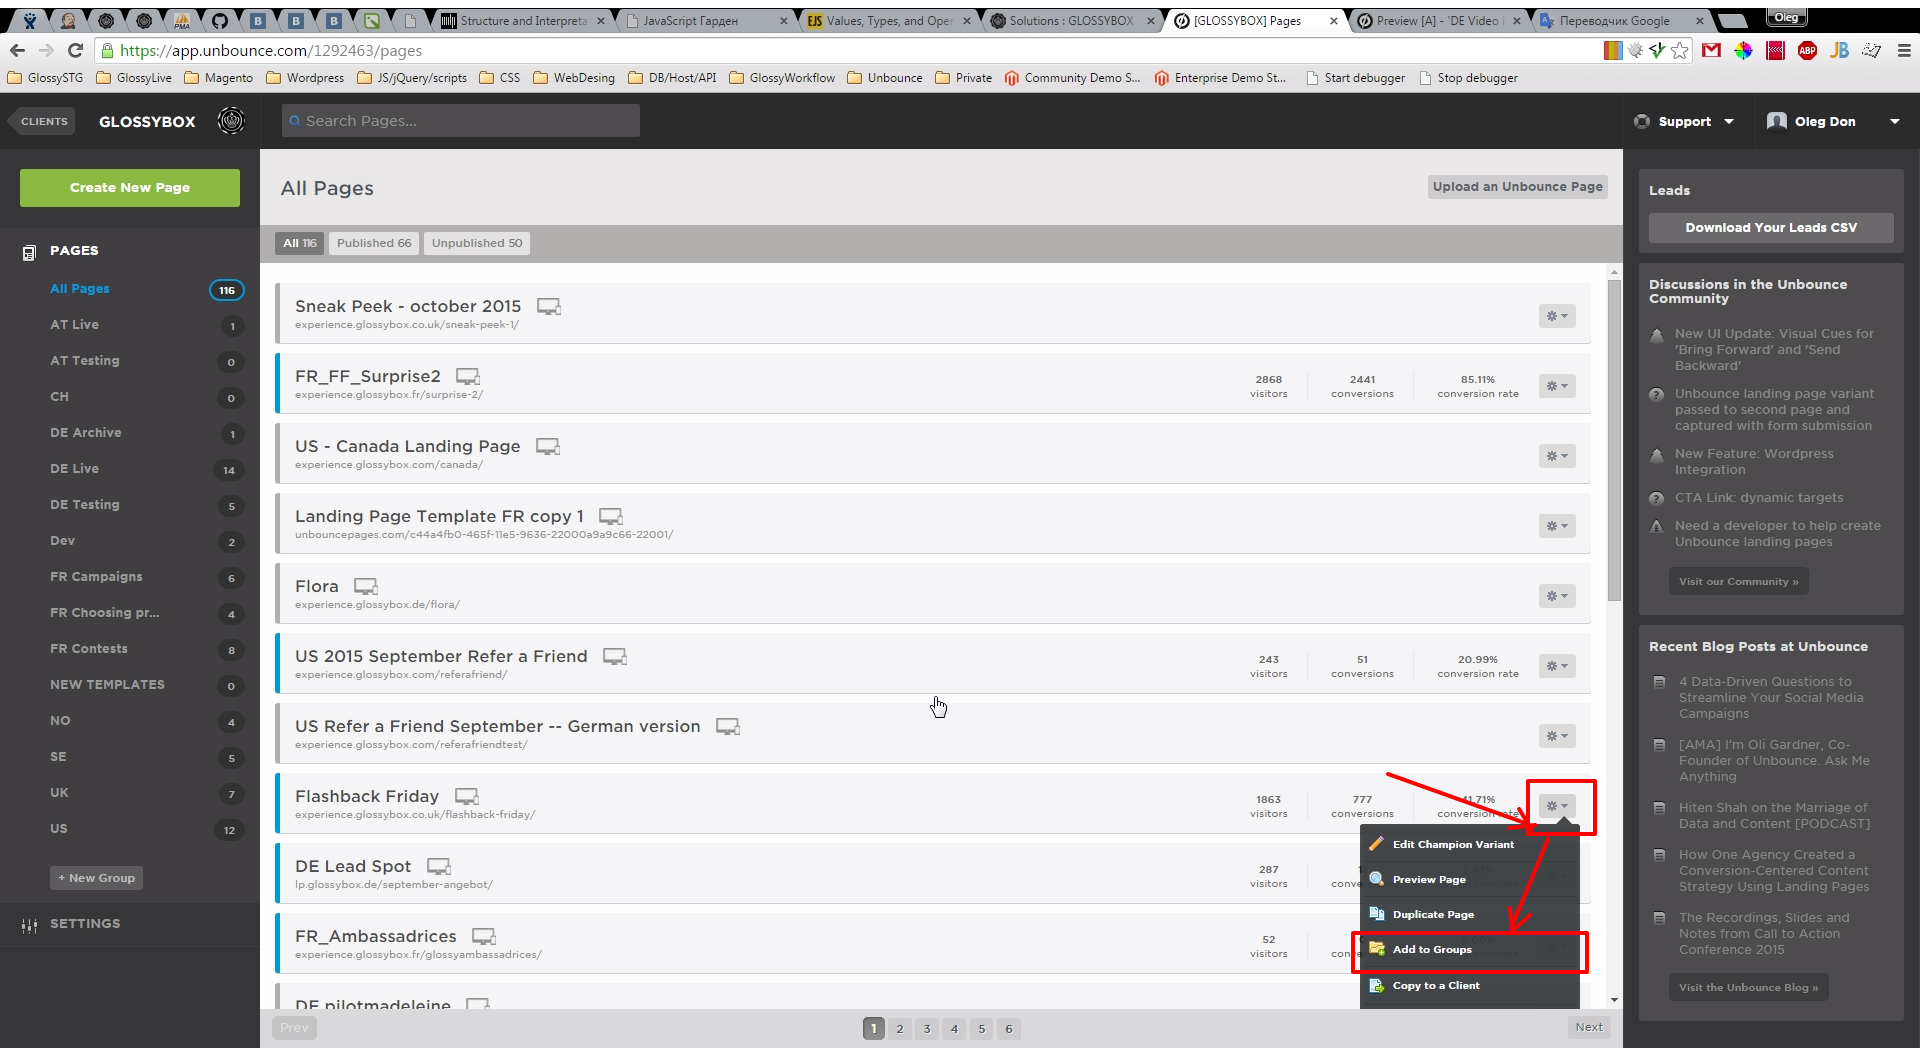Screen dimensions: 1920x1048
Task: Open the Gmail extension icon
Action: click(x=1711, y=50)
